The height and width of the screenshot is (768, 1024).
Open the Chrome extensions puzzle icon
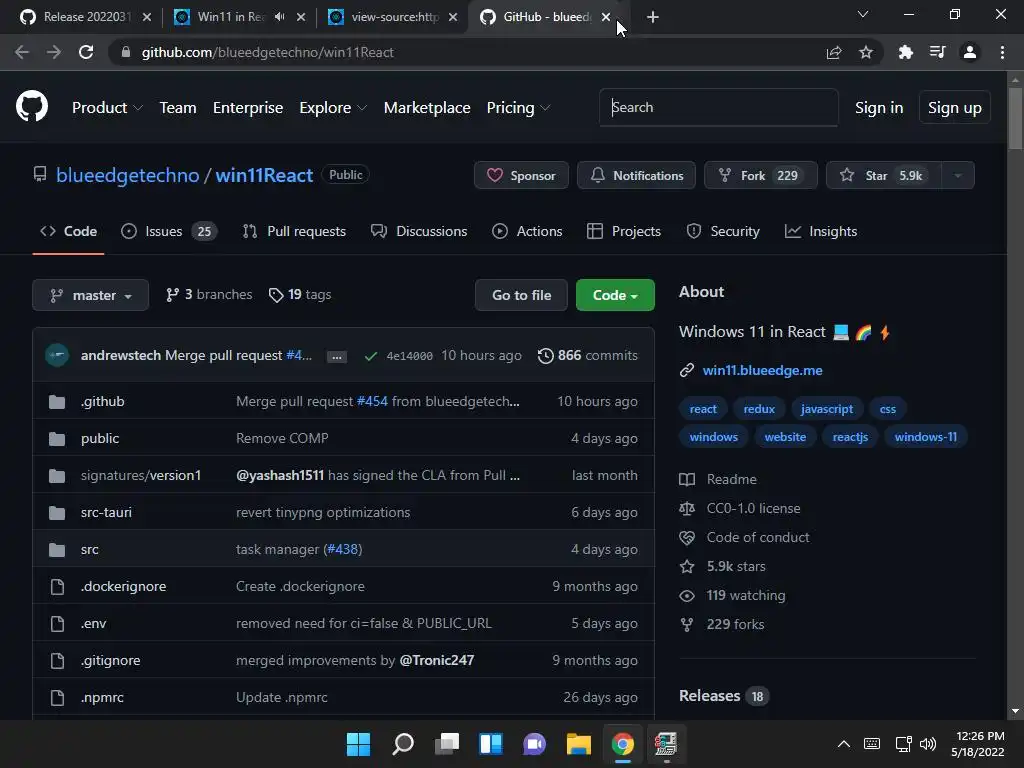pyautogui.click(x=905, y=52)
